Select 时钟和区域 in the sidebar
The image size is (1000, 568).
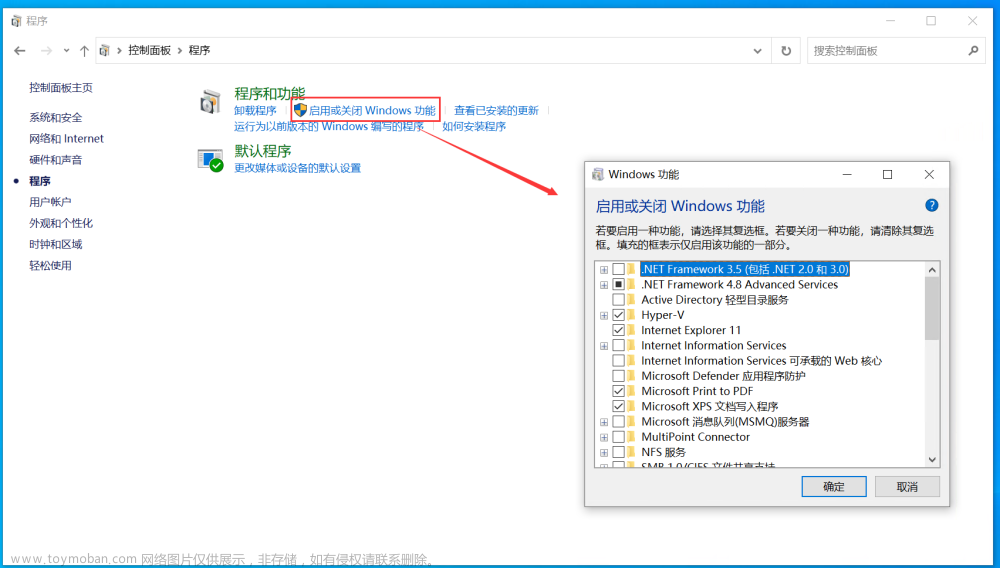(x=55, y=244)
